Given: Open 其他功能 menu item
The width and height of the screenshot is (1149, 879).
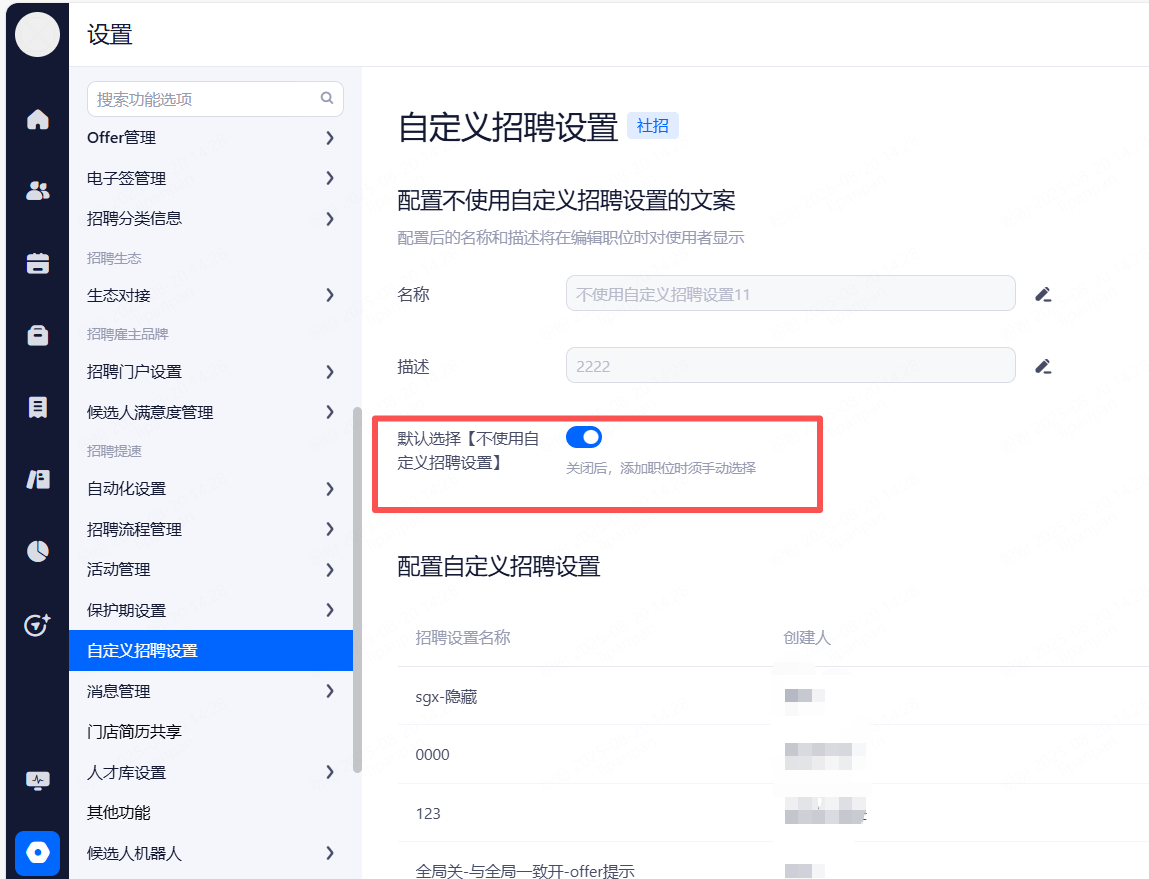Looking at the screenshot, I should coord(119,813).
